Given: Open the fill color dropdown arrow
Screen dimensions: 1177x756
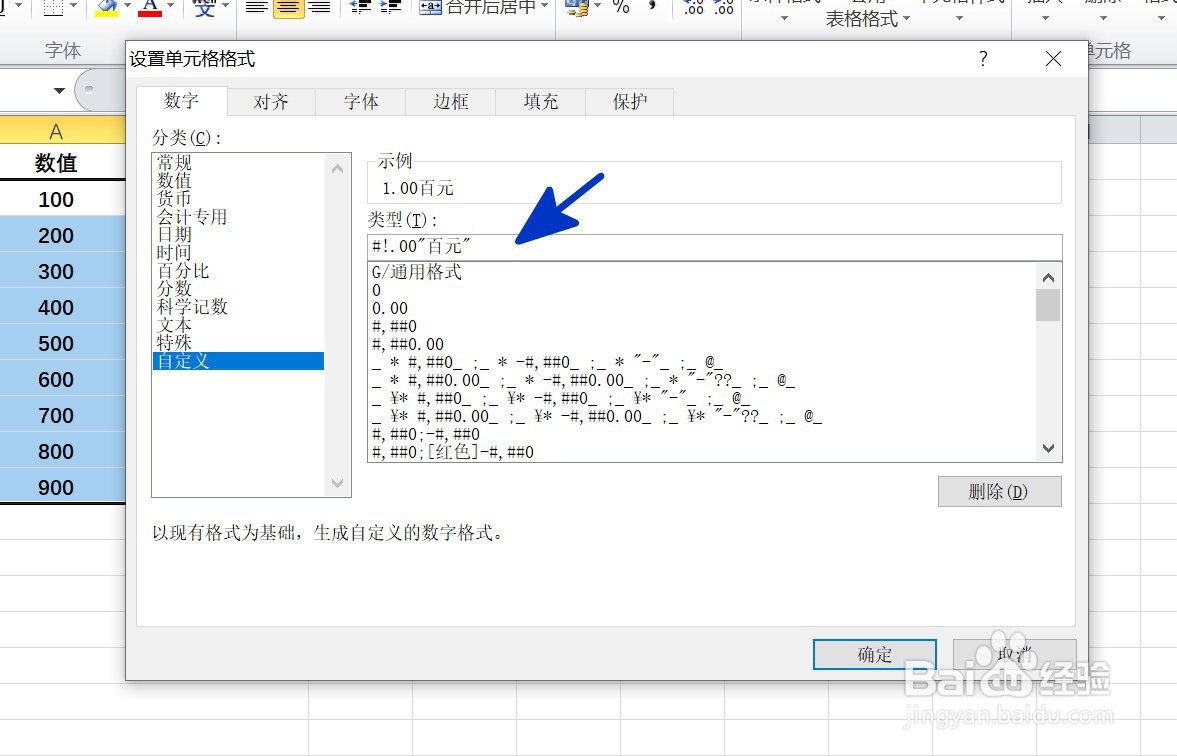Looking at the screenshot, I should tap(127, 6).
